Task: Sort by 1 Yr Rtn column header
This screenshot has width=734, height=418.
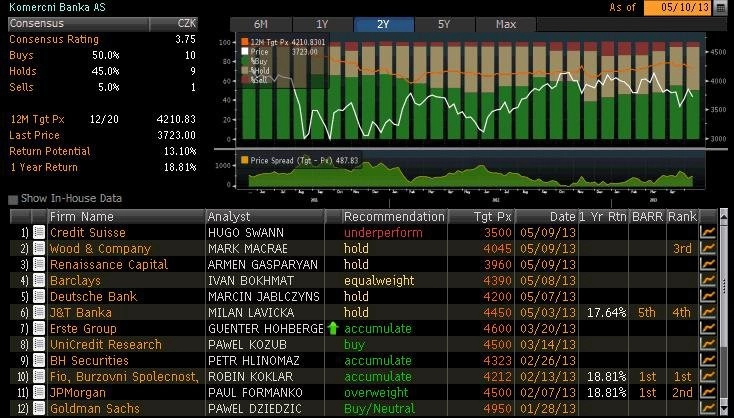Action: click(x=603, y=216)
